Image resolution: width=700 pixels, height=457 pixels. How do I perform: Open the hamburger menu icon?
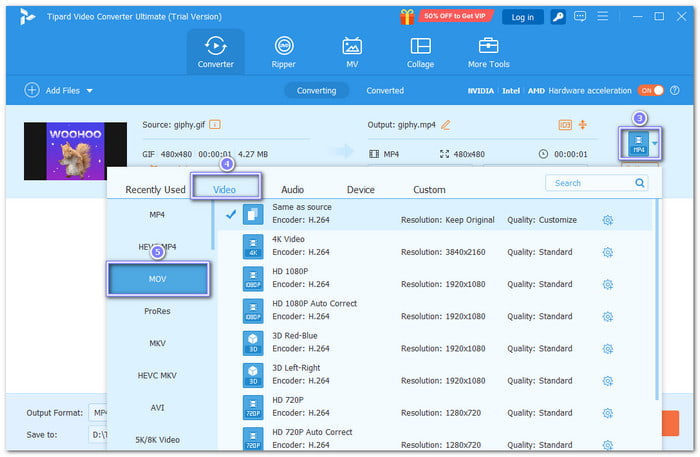pyautogui.click(x=603, y=17)
